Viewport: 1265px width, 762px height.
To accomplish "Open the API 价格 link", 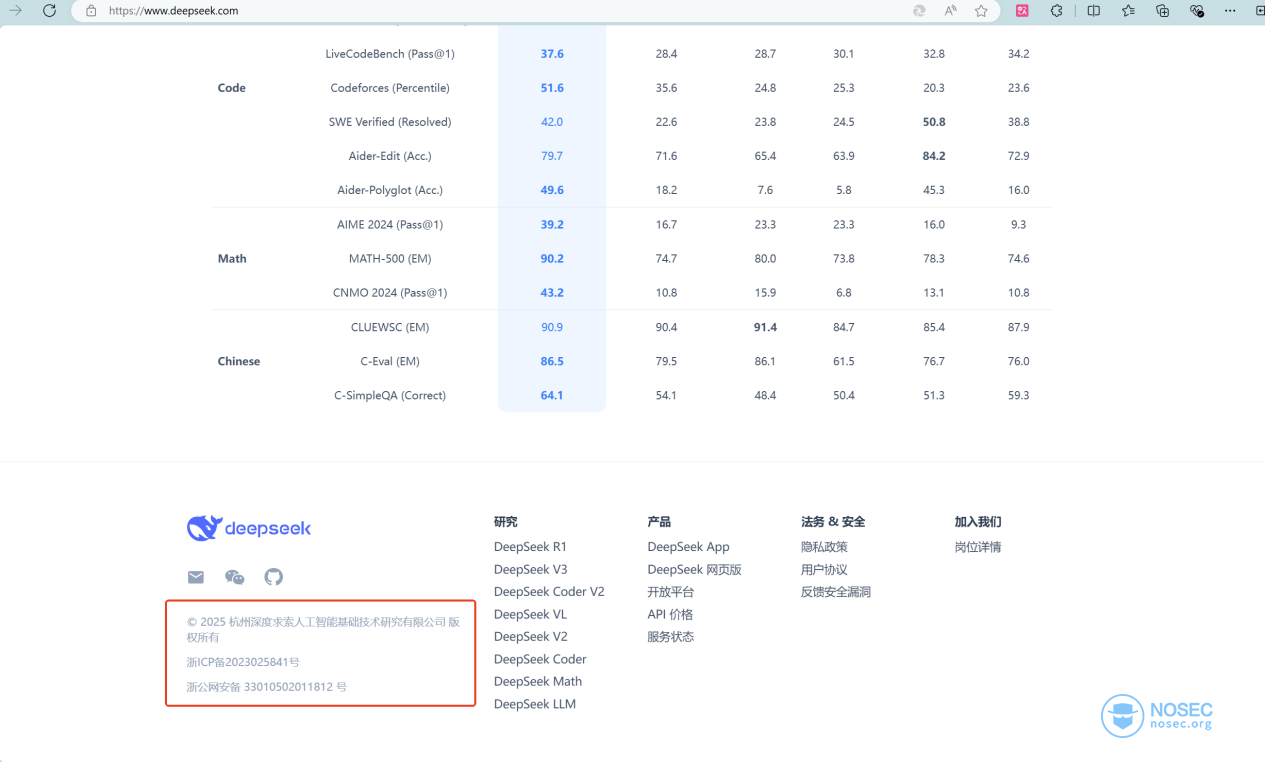I will (670, 614).
